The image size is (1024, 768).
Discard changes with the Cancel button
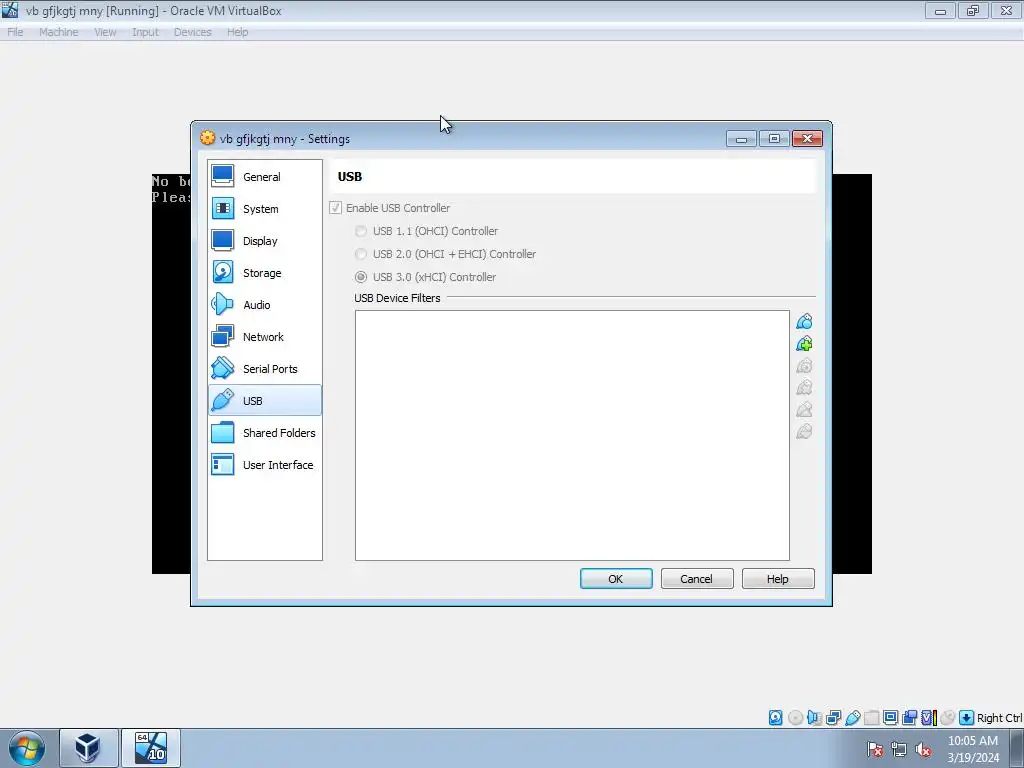(697, 579)
